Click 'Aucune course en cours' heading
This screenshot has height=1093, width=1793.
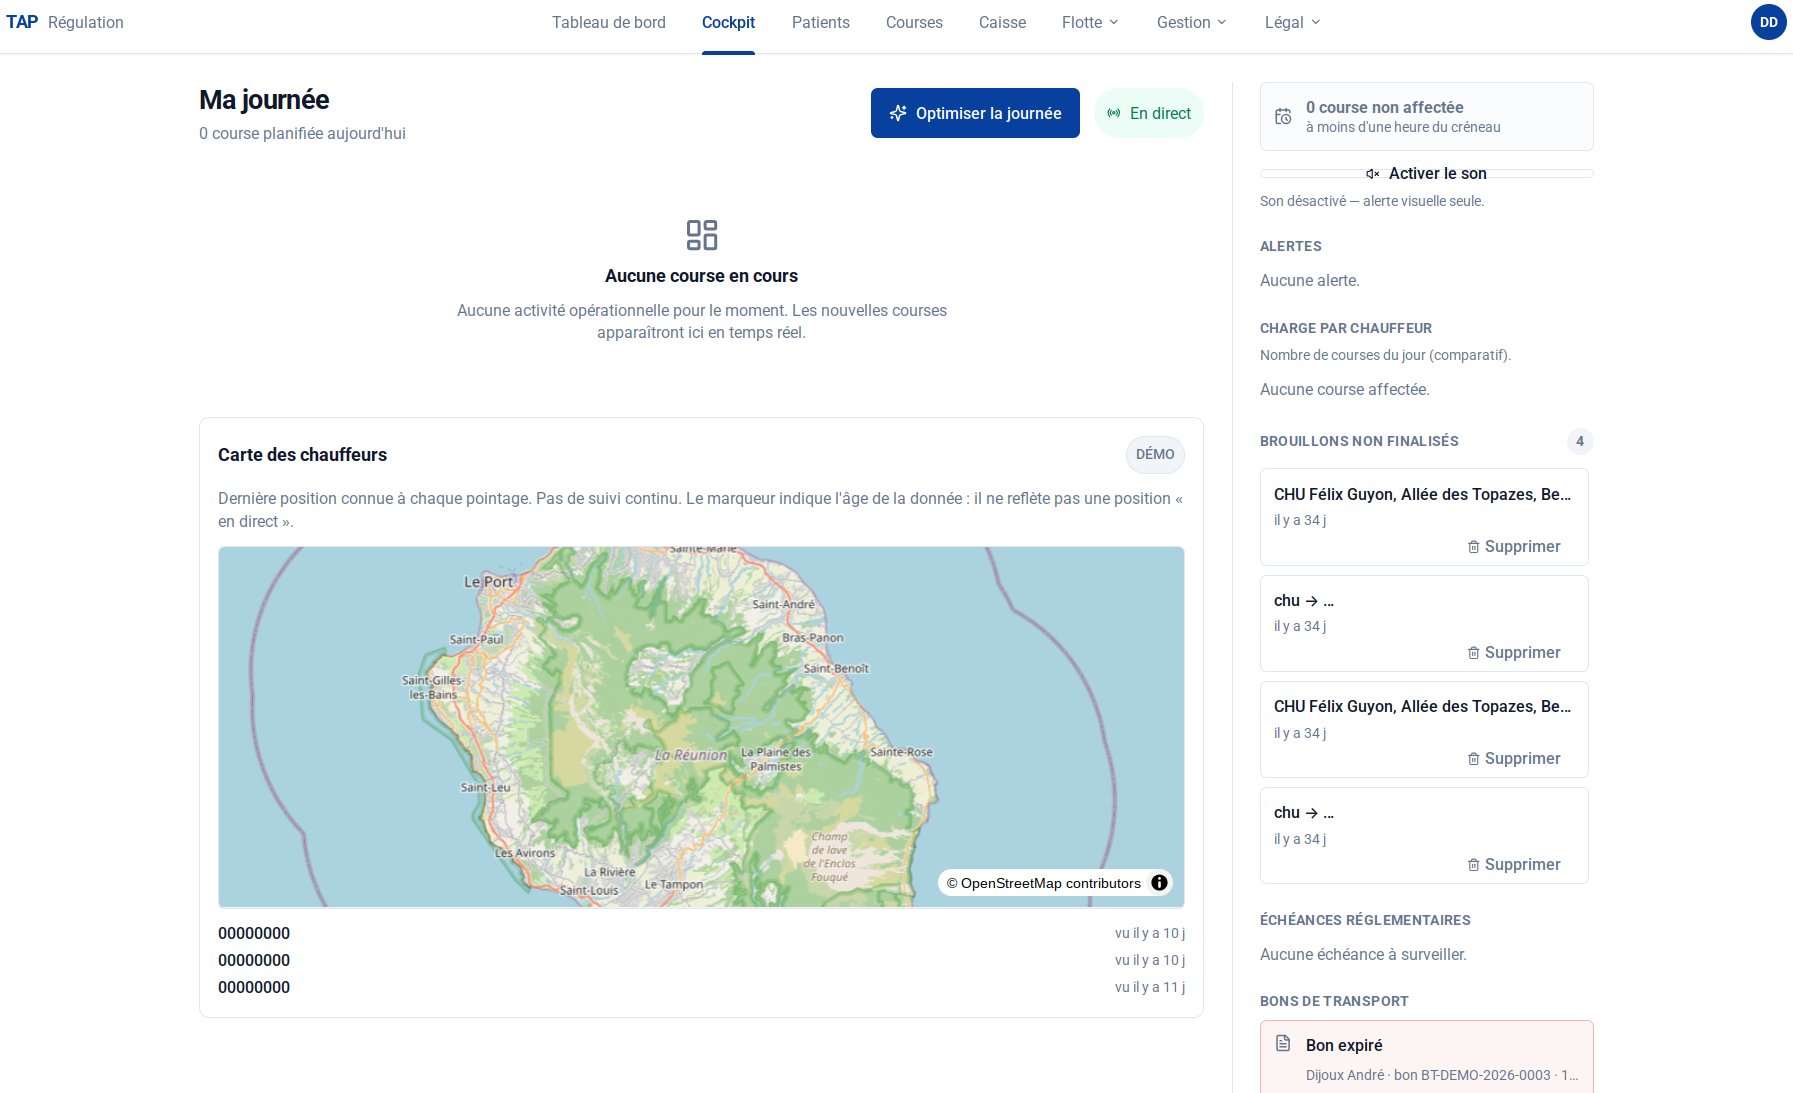click(701, 276)
